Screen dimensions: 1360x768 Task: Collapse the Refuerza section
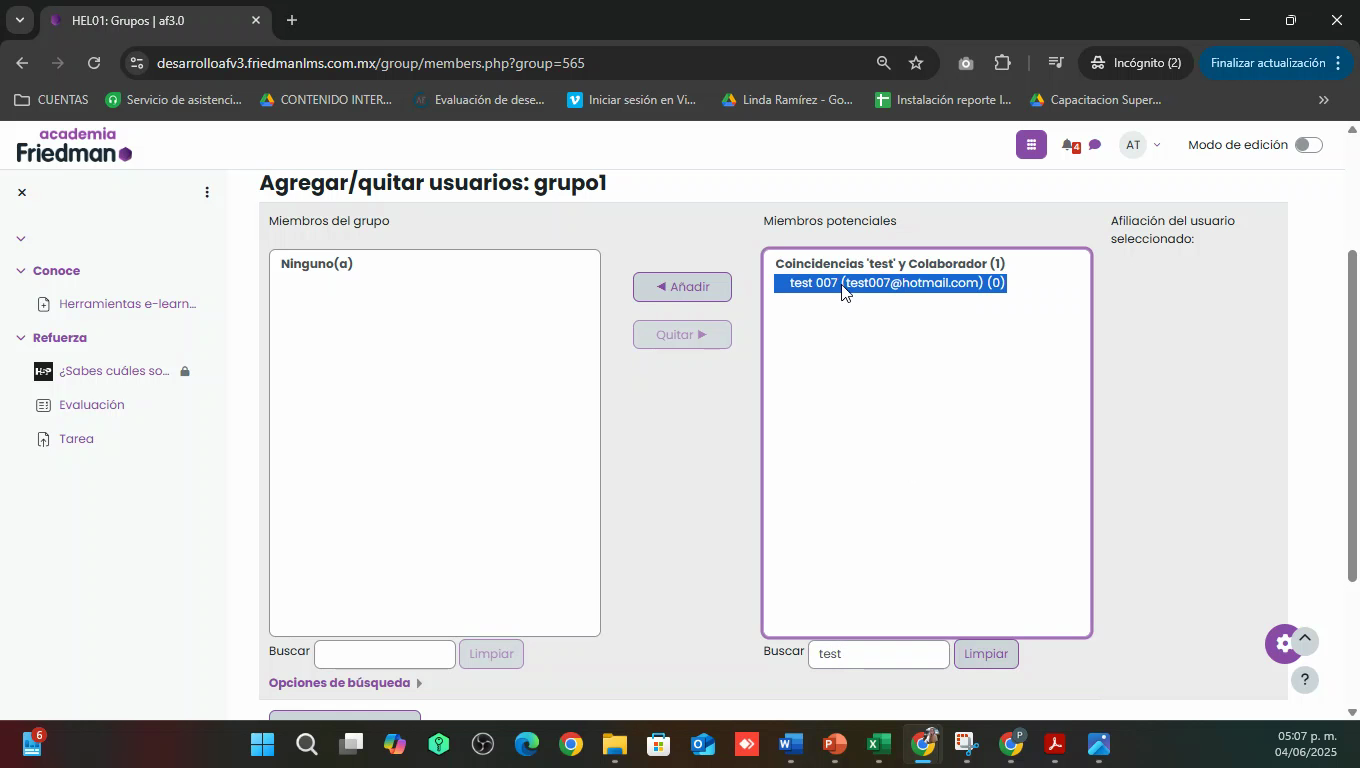pos(21,338)
